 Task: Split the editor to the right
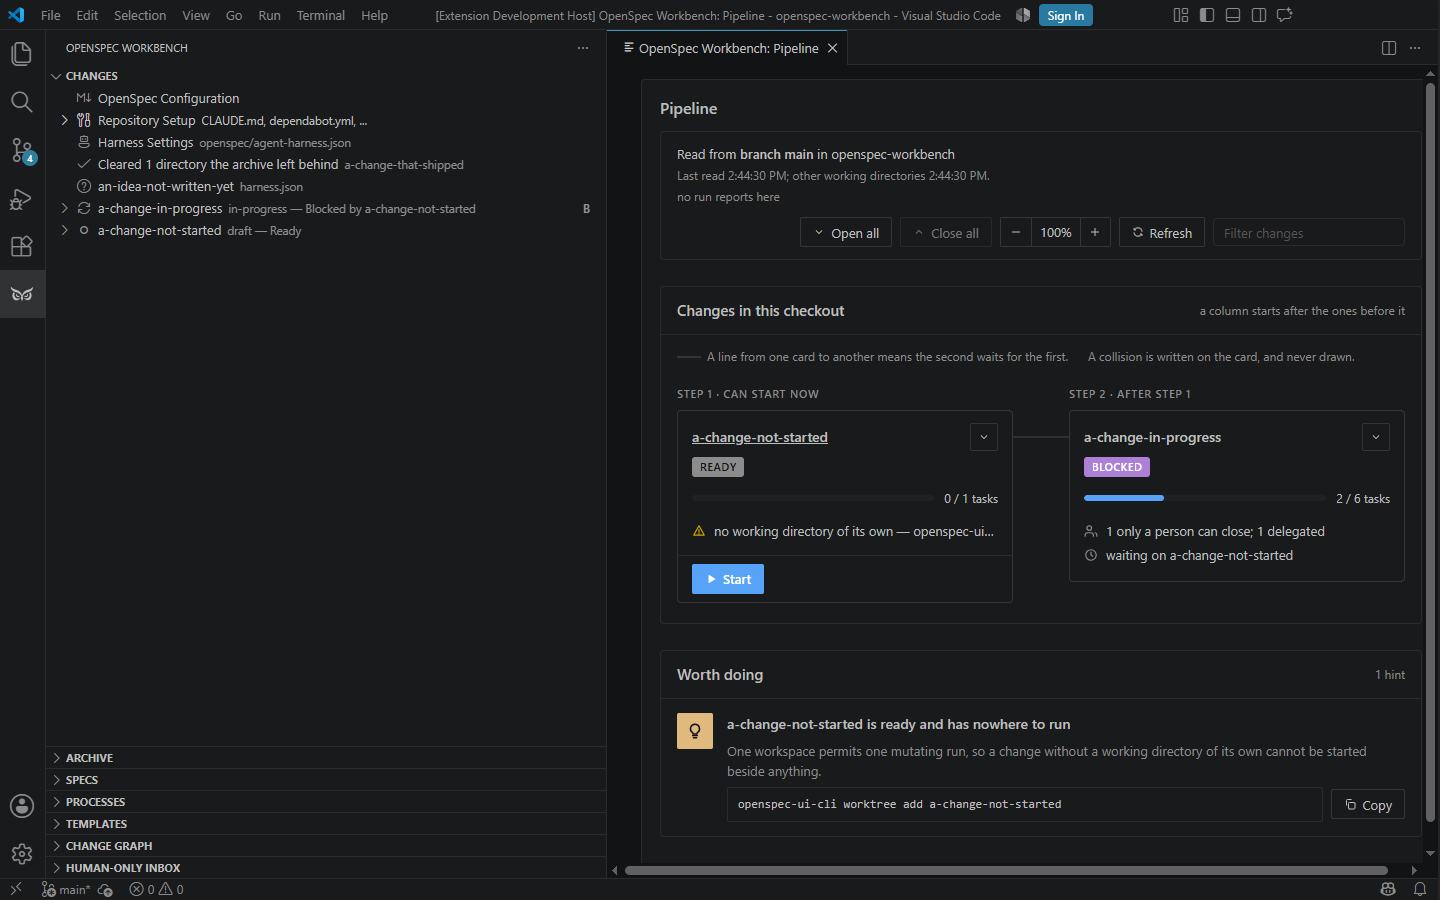(x=1389, y=48)
